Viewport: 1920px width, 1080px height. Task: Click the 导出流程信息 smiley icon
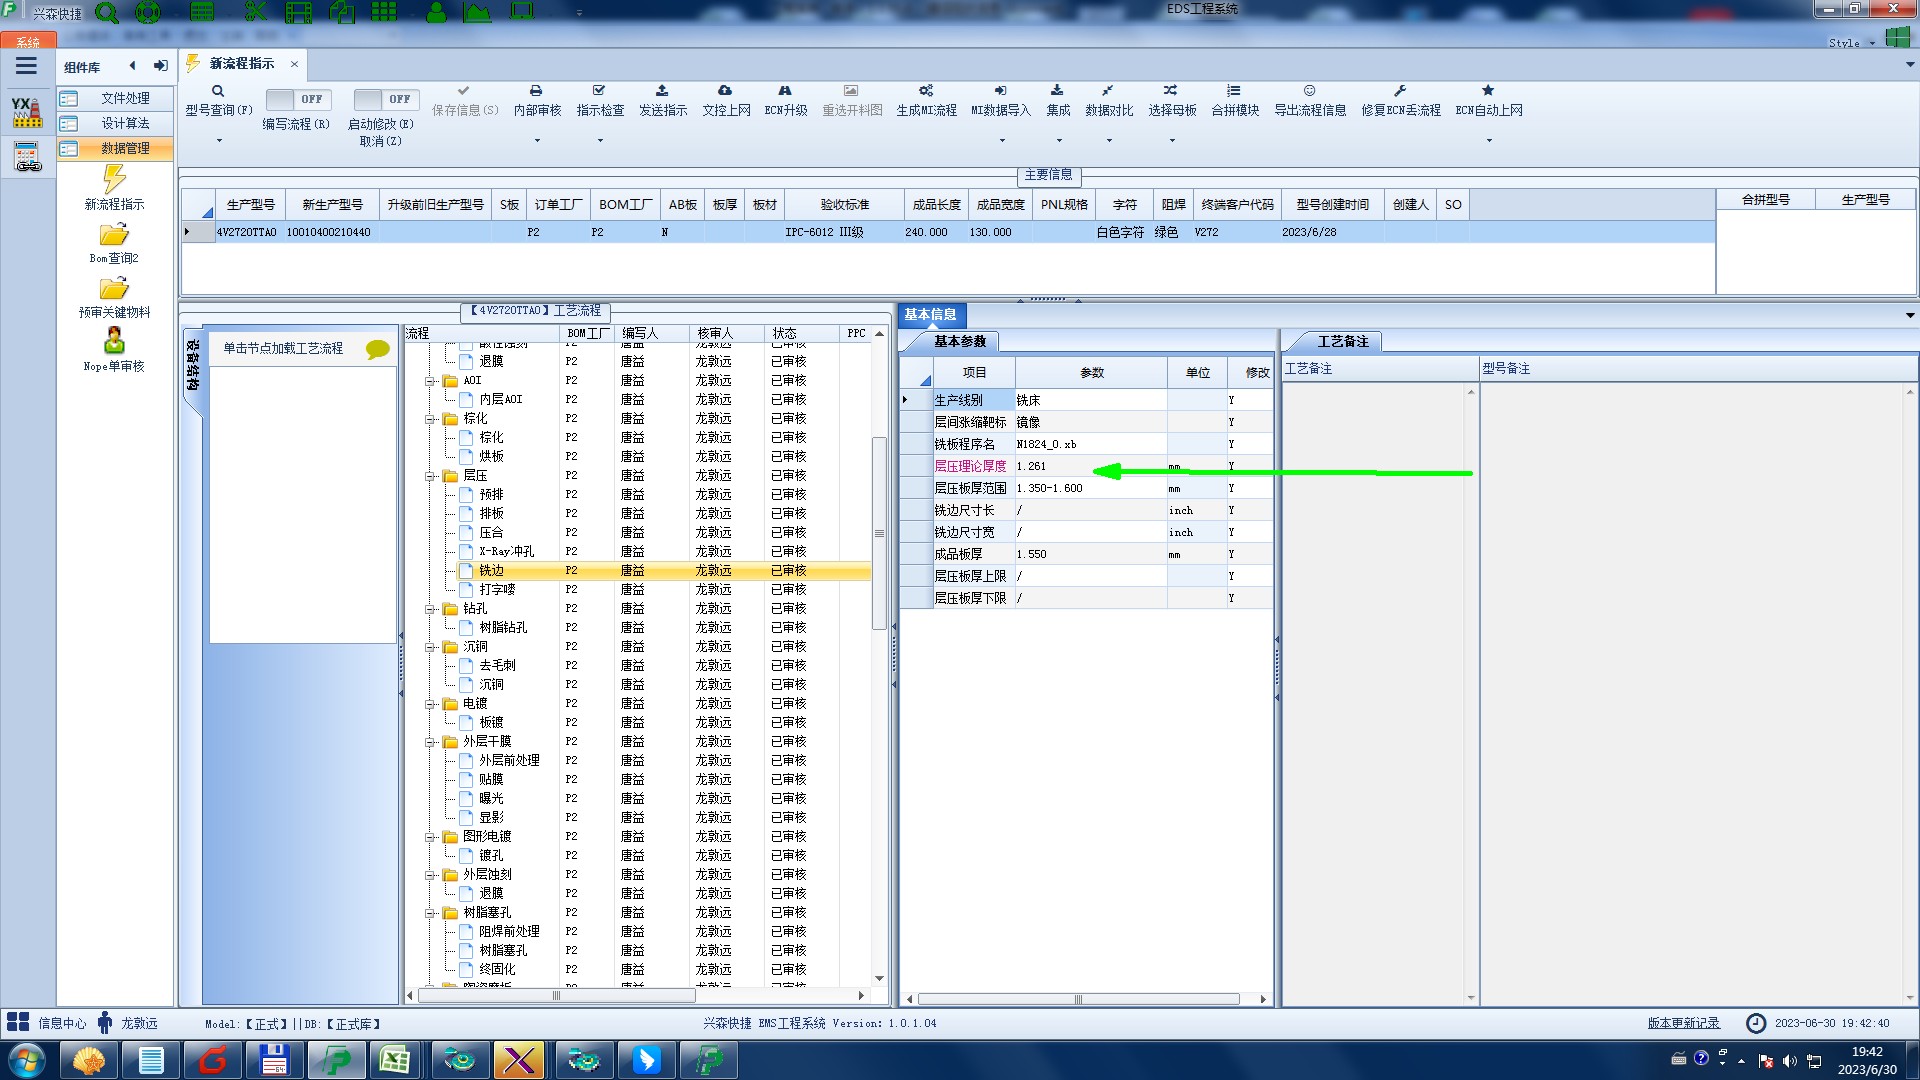coord(1309,91)
